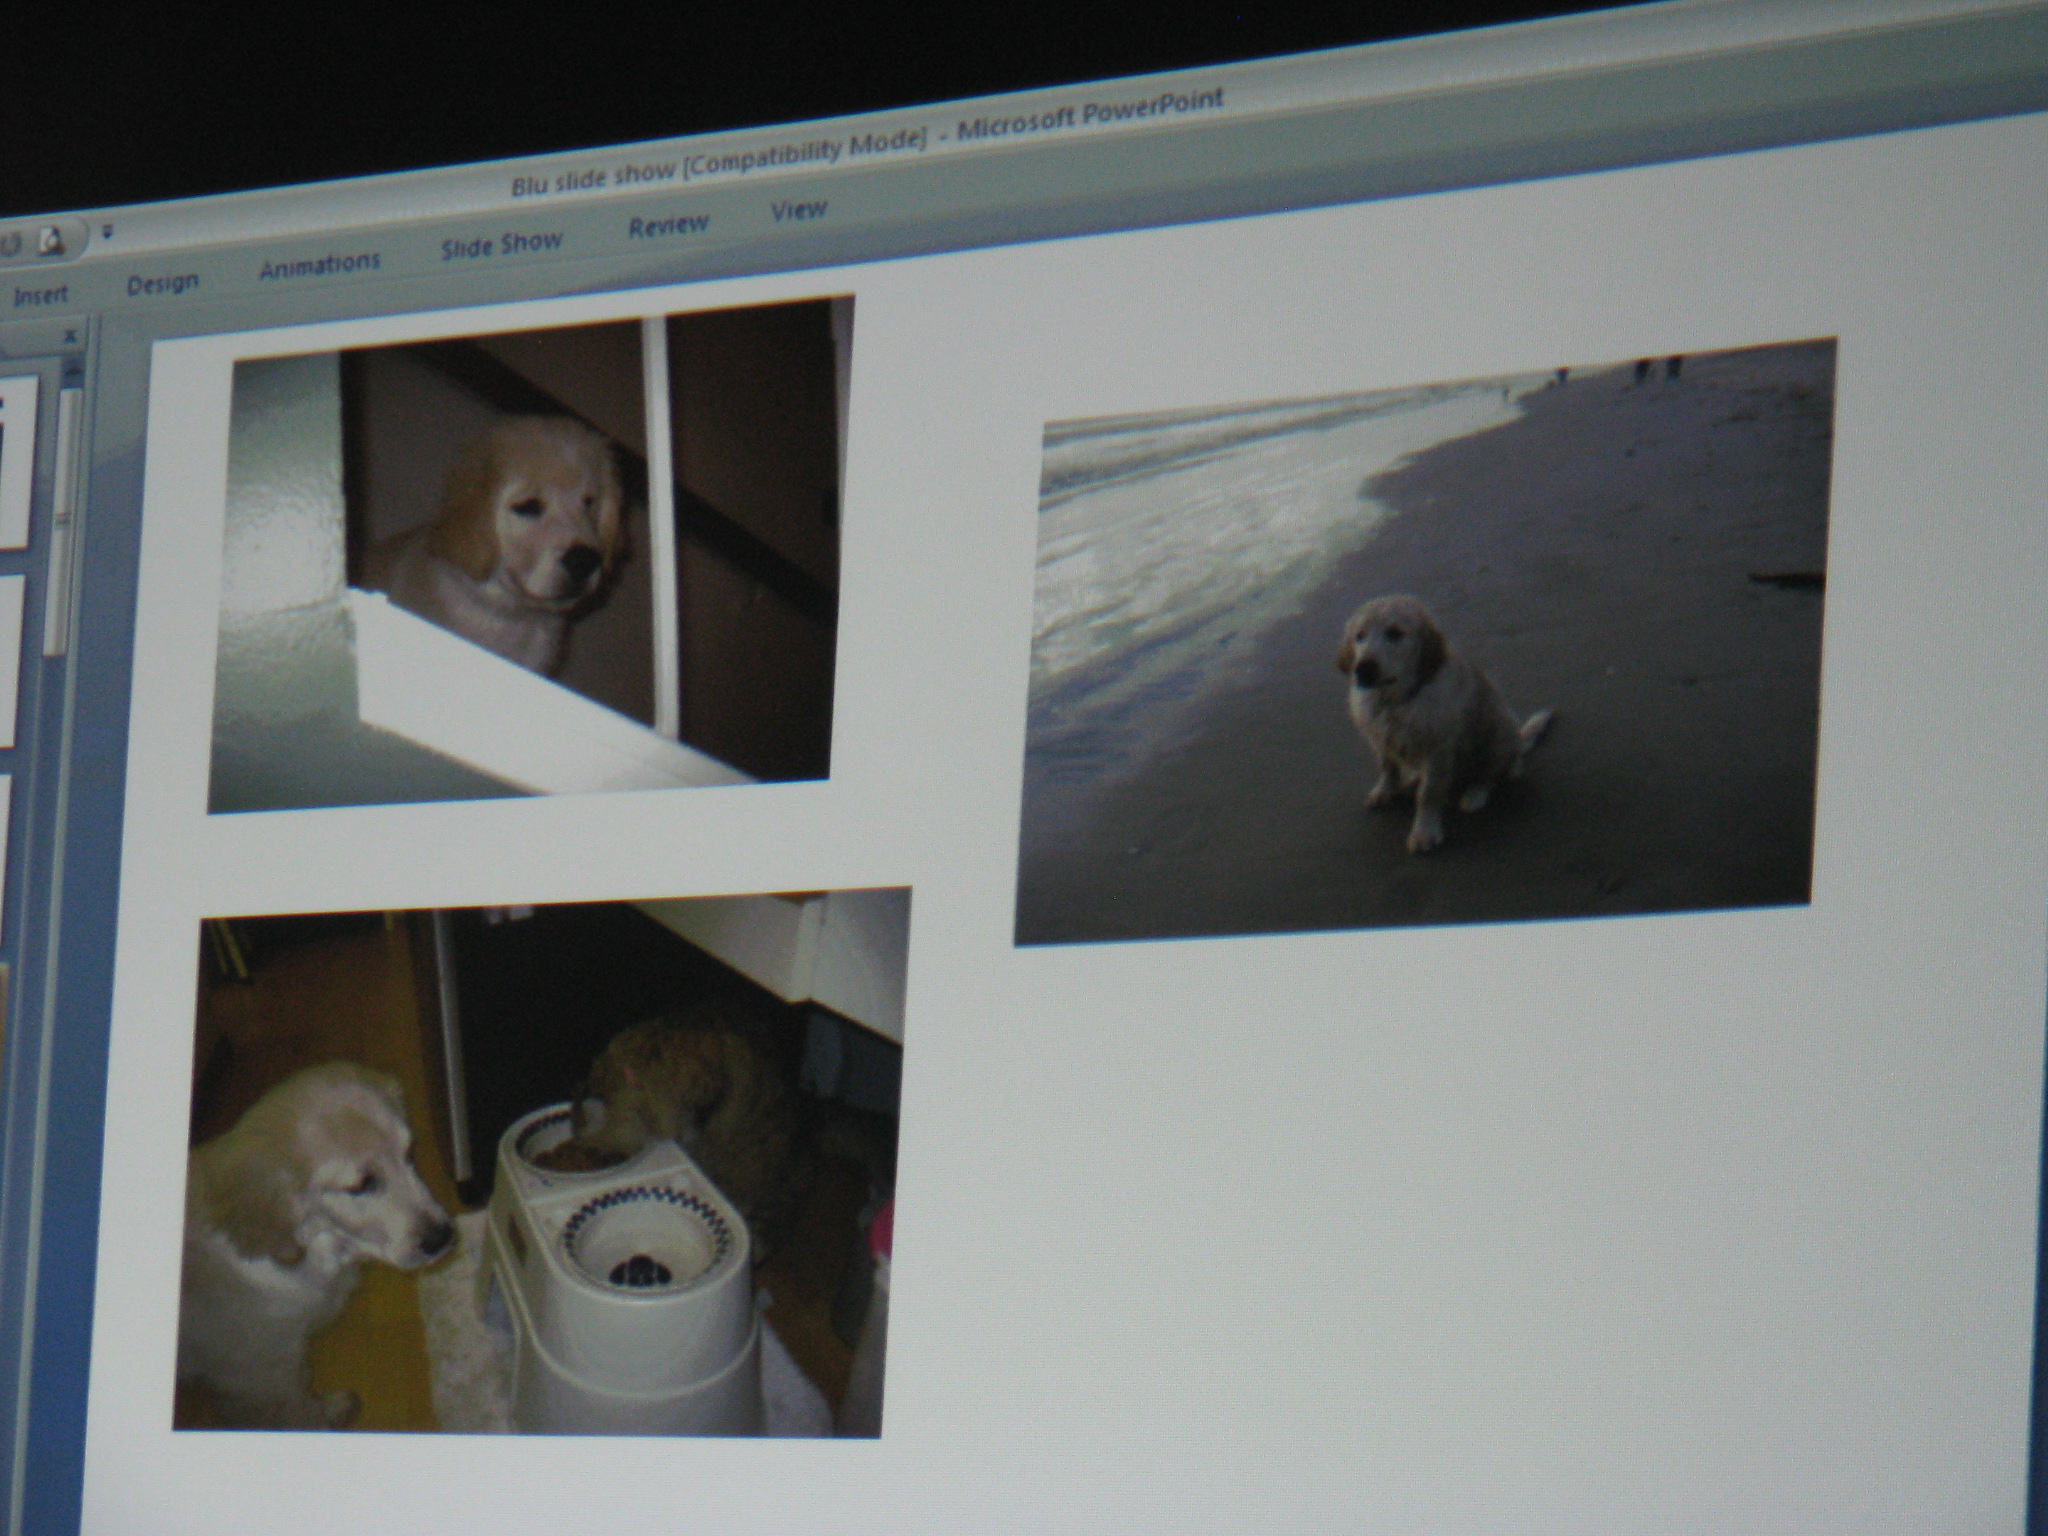The image size is (2048, 1536).
Task: Open the View ribbon tab
Action: [798, 211]
